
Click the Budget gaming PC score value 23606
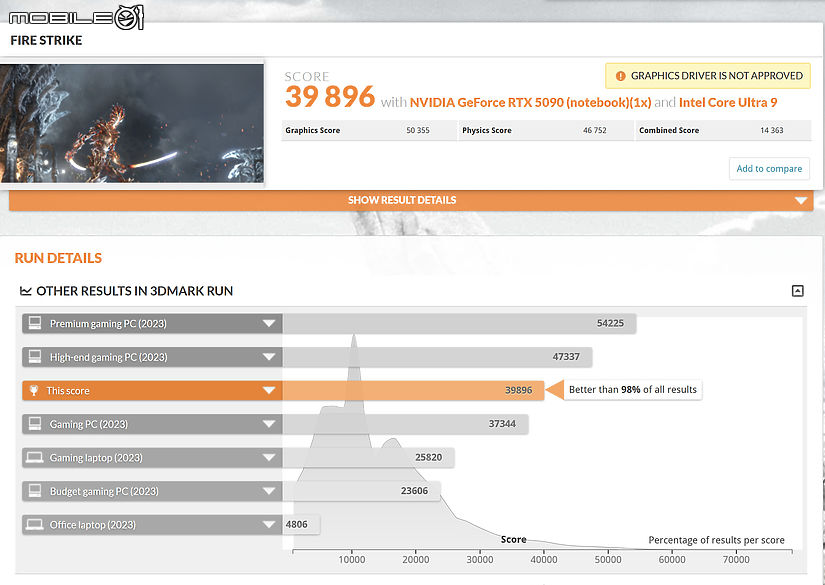click(415, 491)
